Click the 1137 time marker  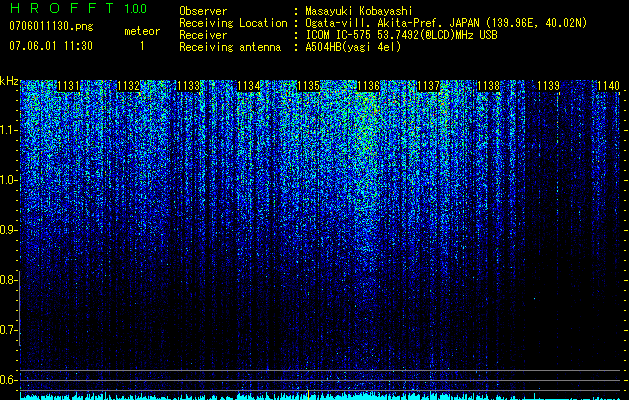tap(428, 86)
